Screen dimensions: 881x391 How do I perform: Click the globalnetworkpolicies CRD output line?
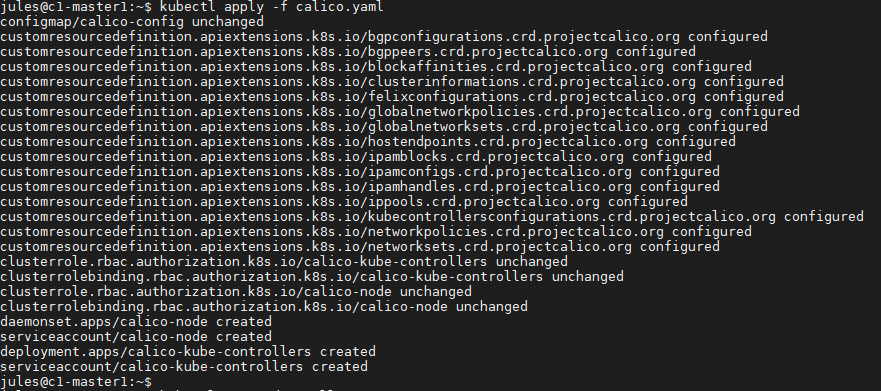click(399, 112)
